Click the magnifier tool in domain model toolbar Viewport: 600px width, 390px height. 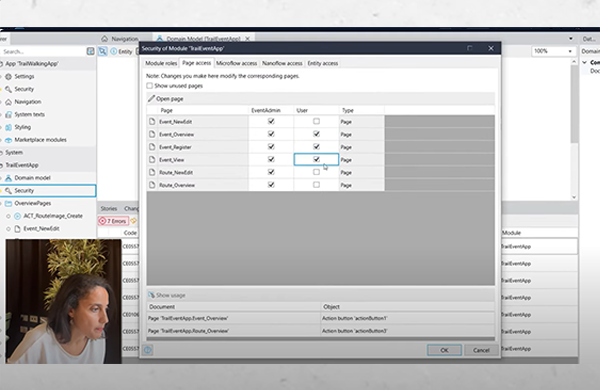click(103, 51)
